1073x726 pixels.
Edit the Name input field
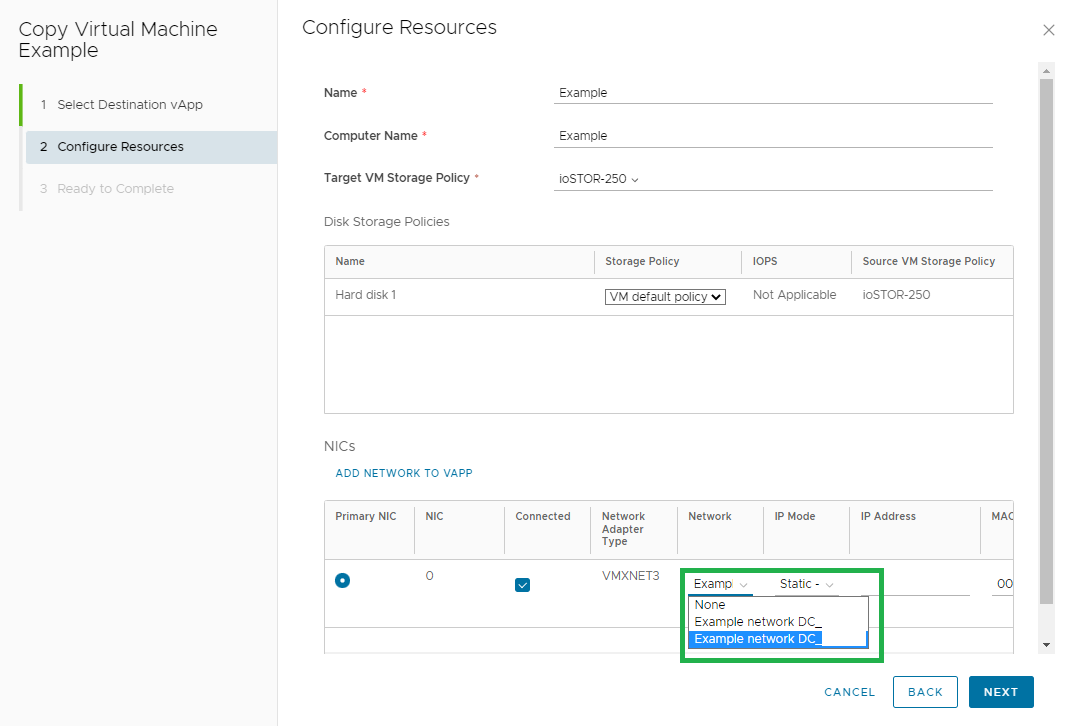[773, 93]
